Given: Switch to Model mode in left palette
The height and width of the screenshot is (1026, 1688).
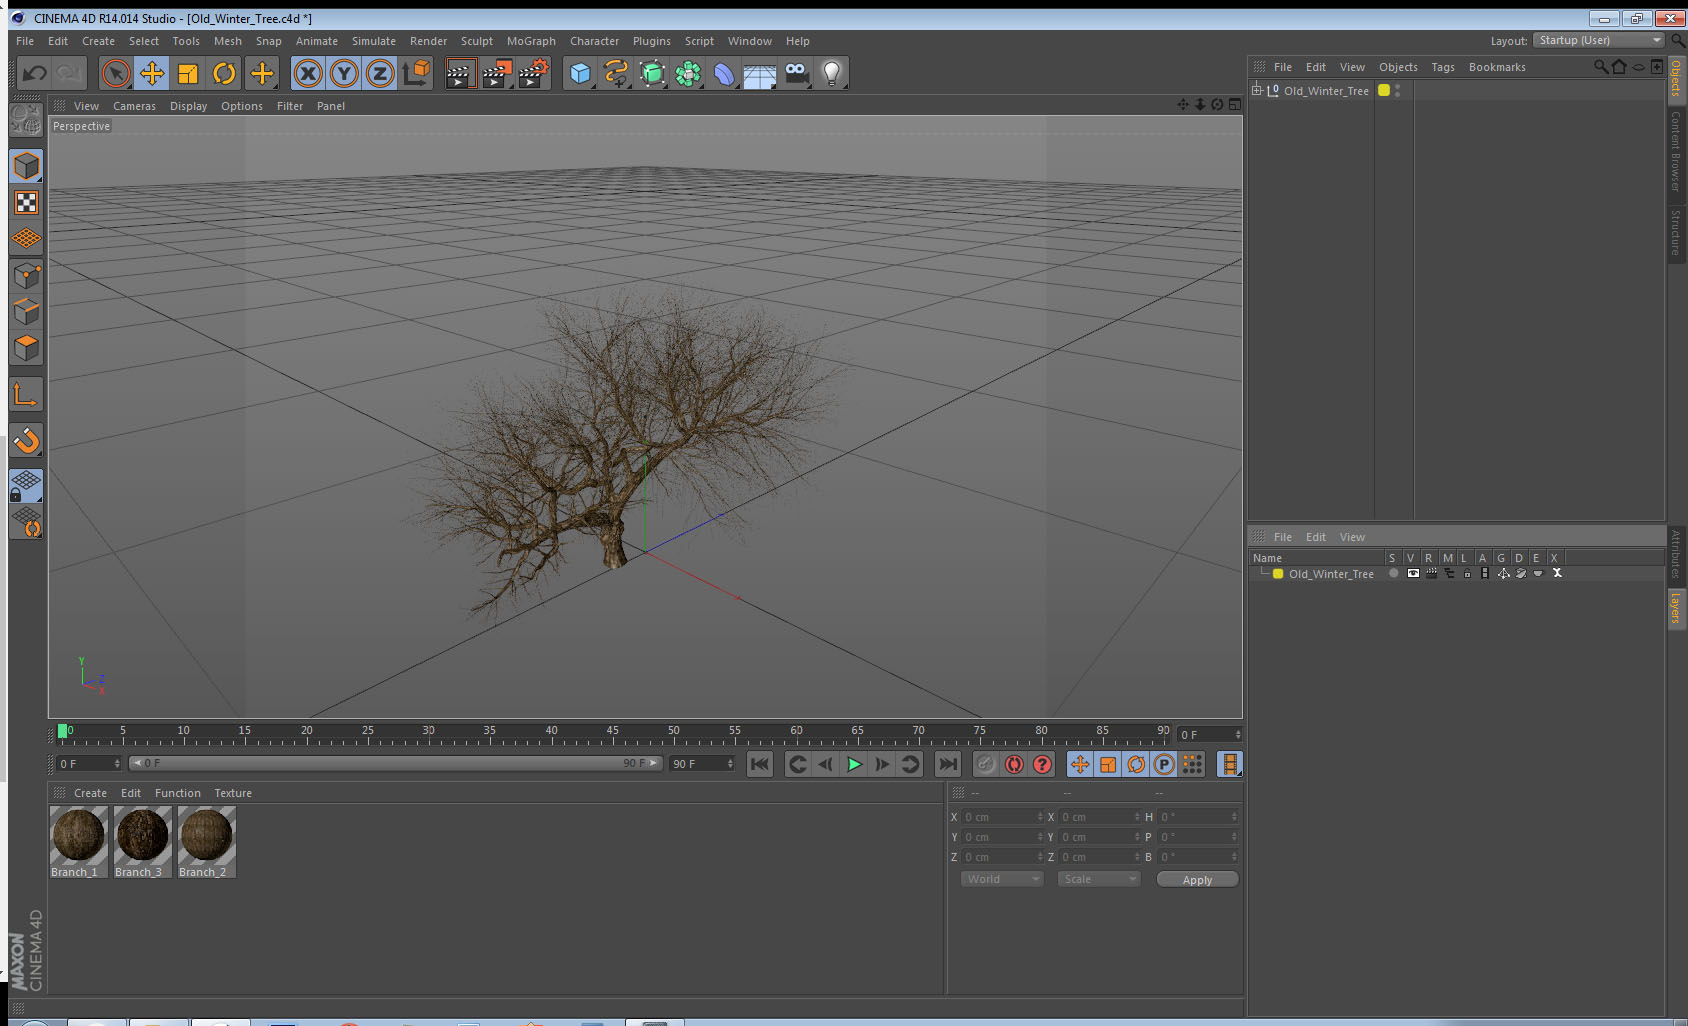Looking at the screenshot, I should click(x=26, y=166).
